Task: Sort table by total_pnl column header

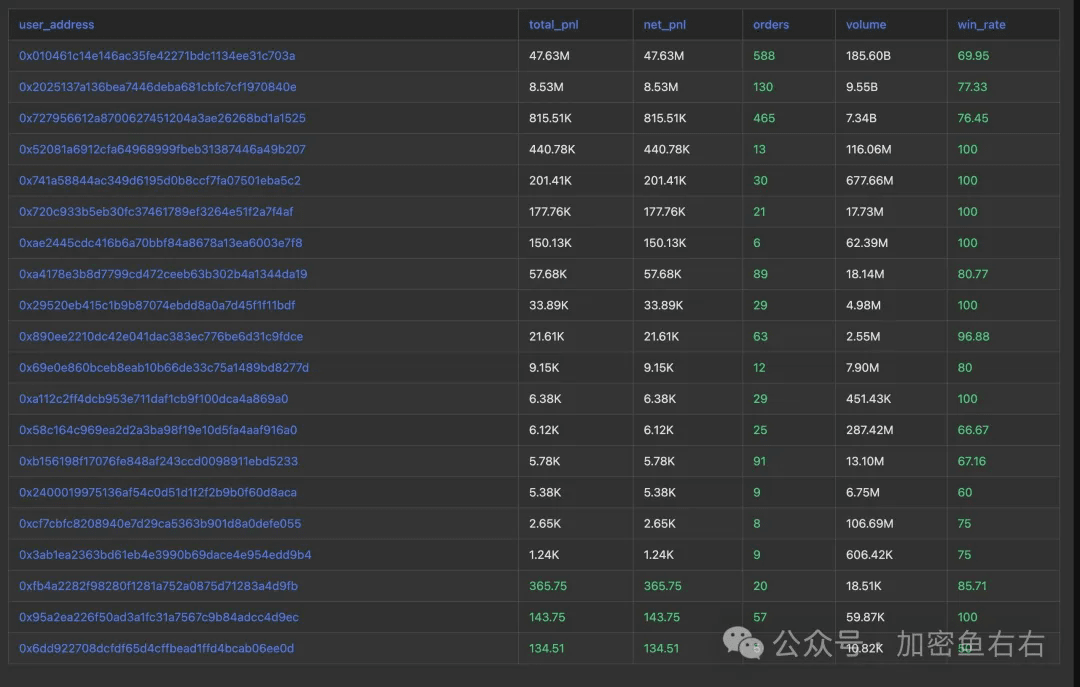Action: pos(553,25)
